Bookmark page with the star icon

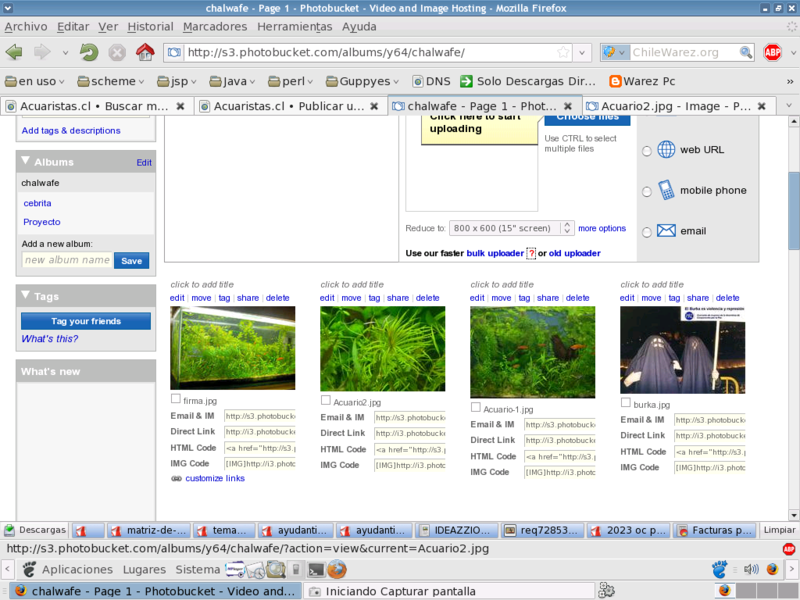(564, 52)
